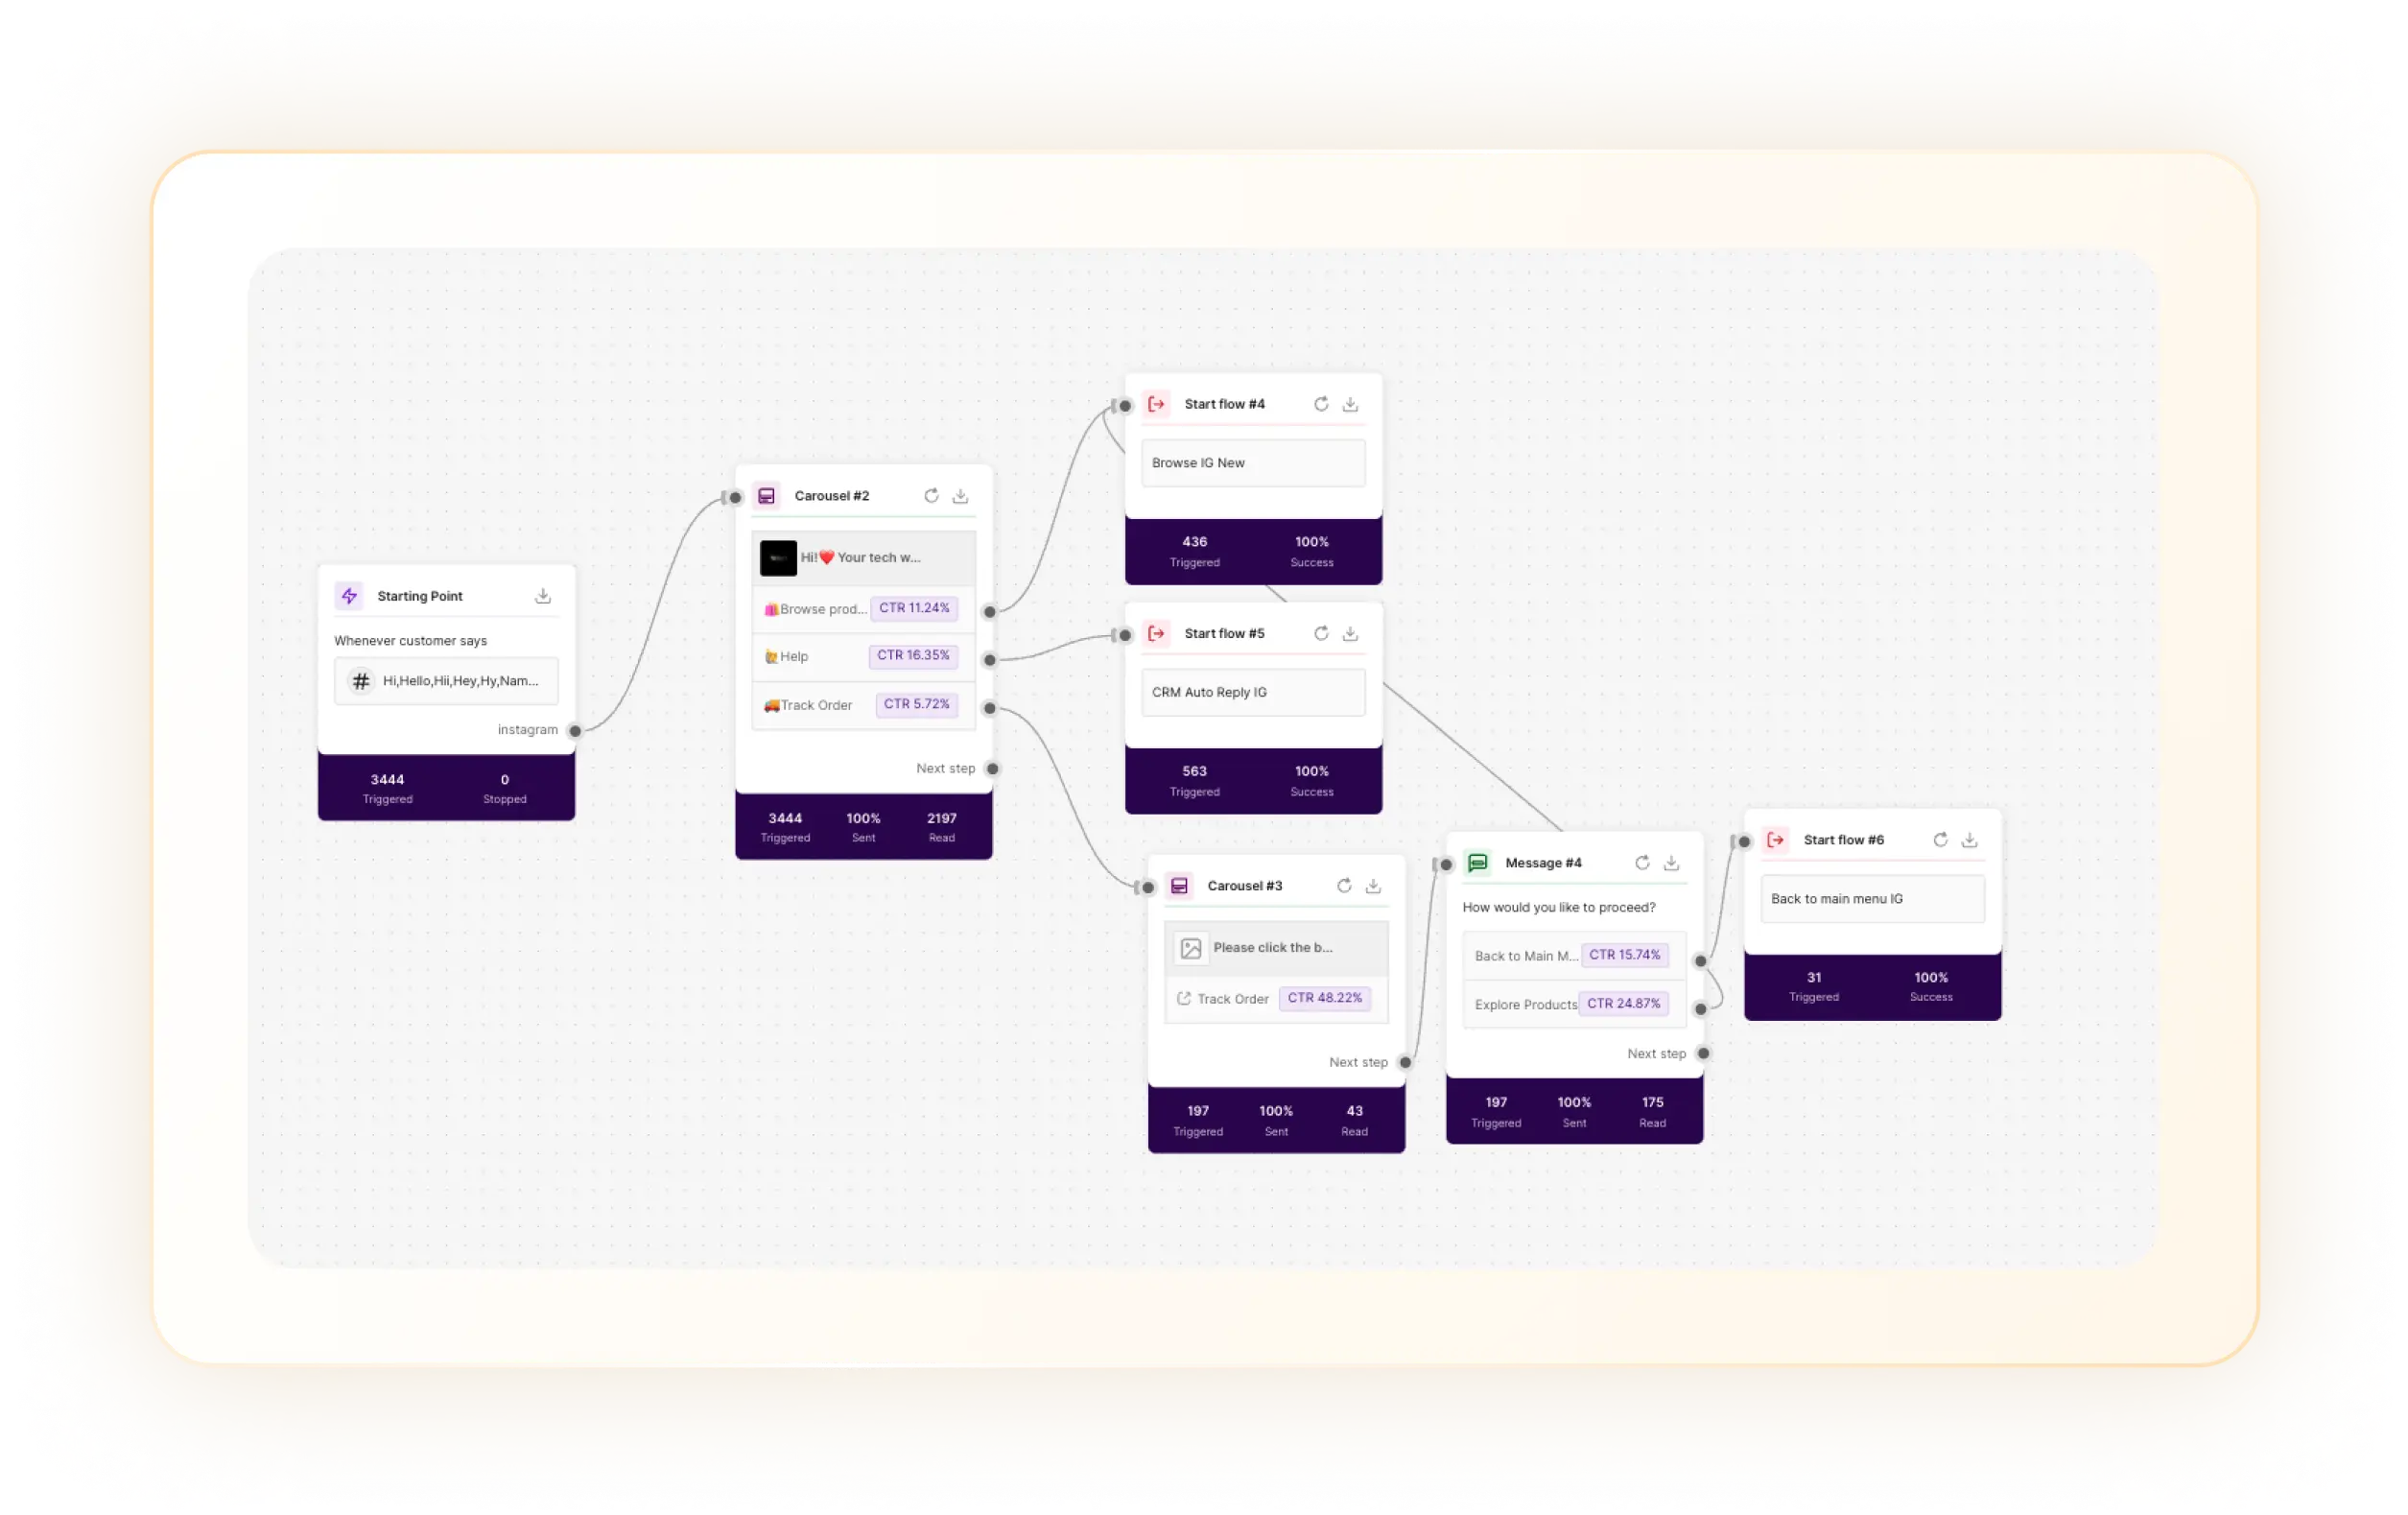2408x1515 pixels.
Task: Click download icon on Carousel #2 node
Action: tap(960, 496)
